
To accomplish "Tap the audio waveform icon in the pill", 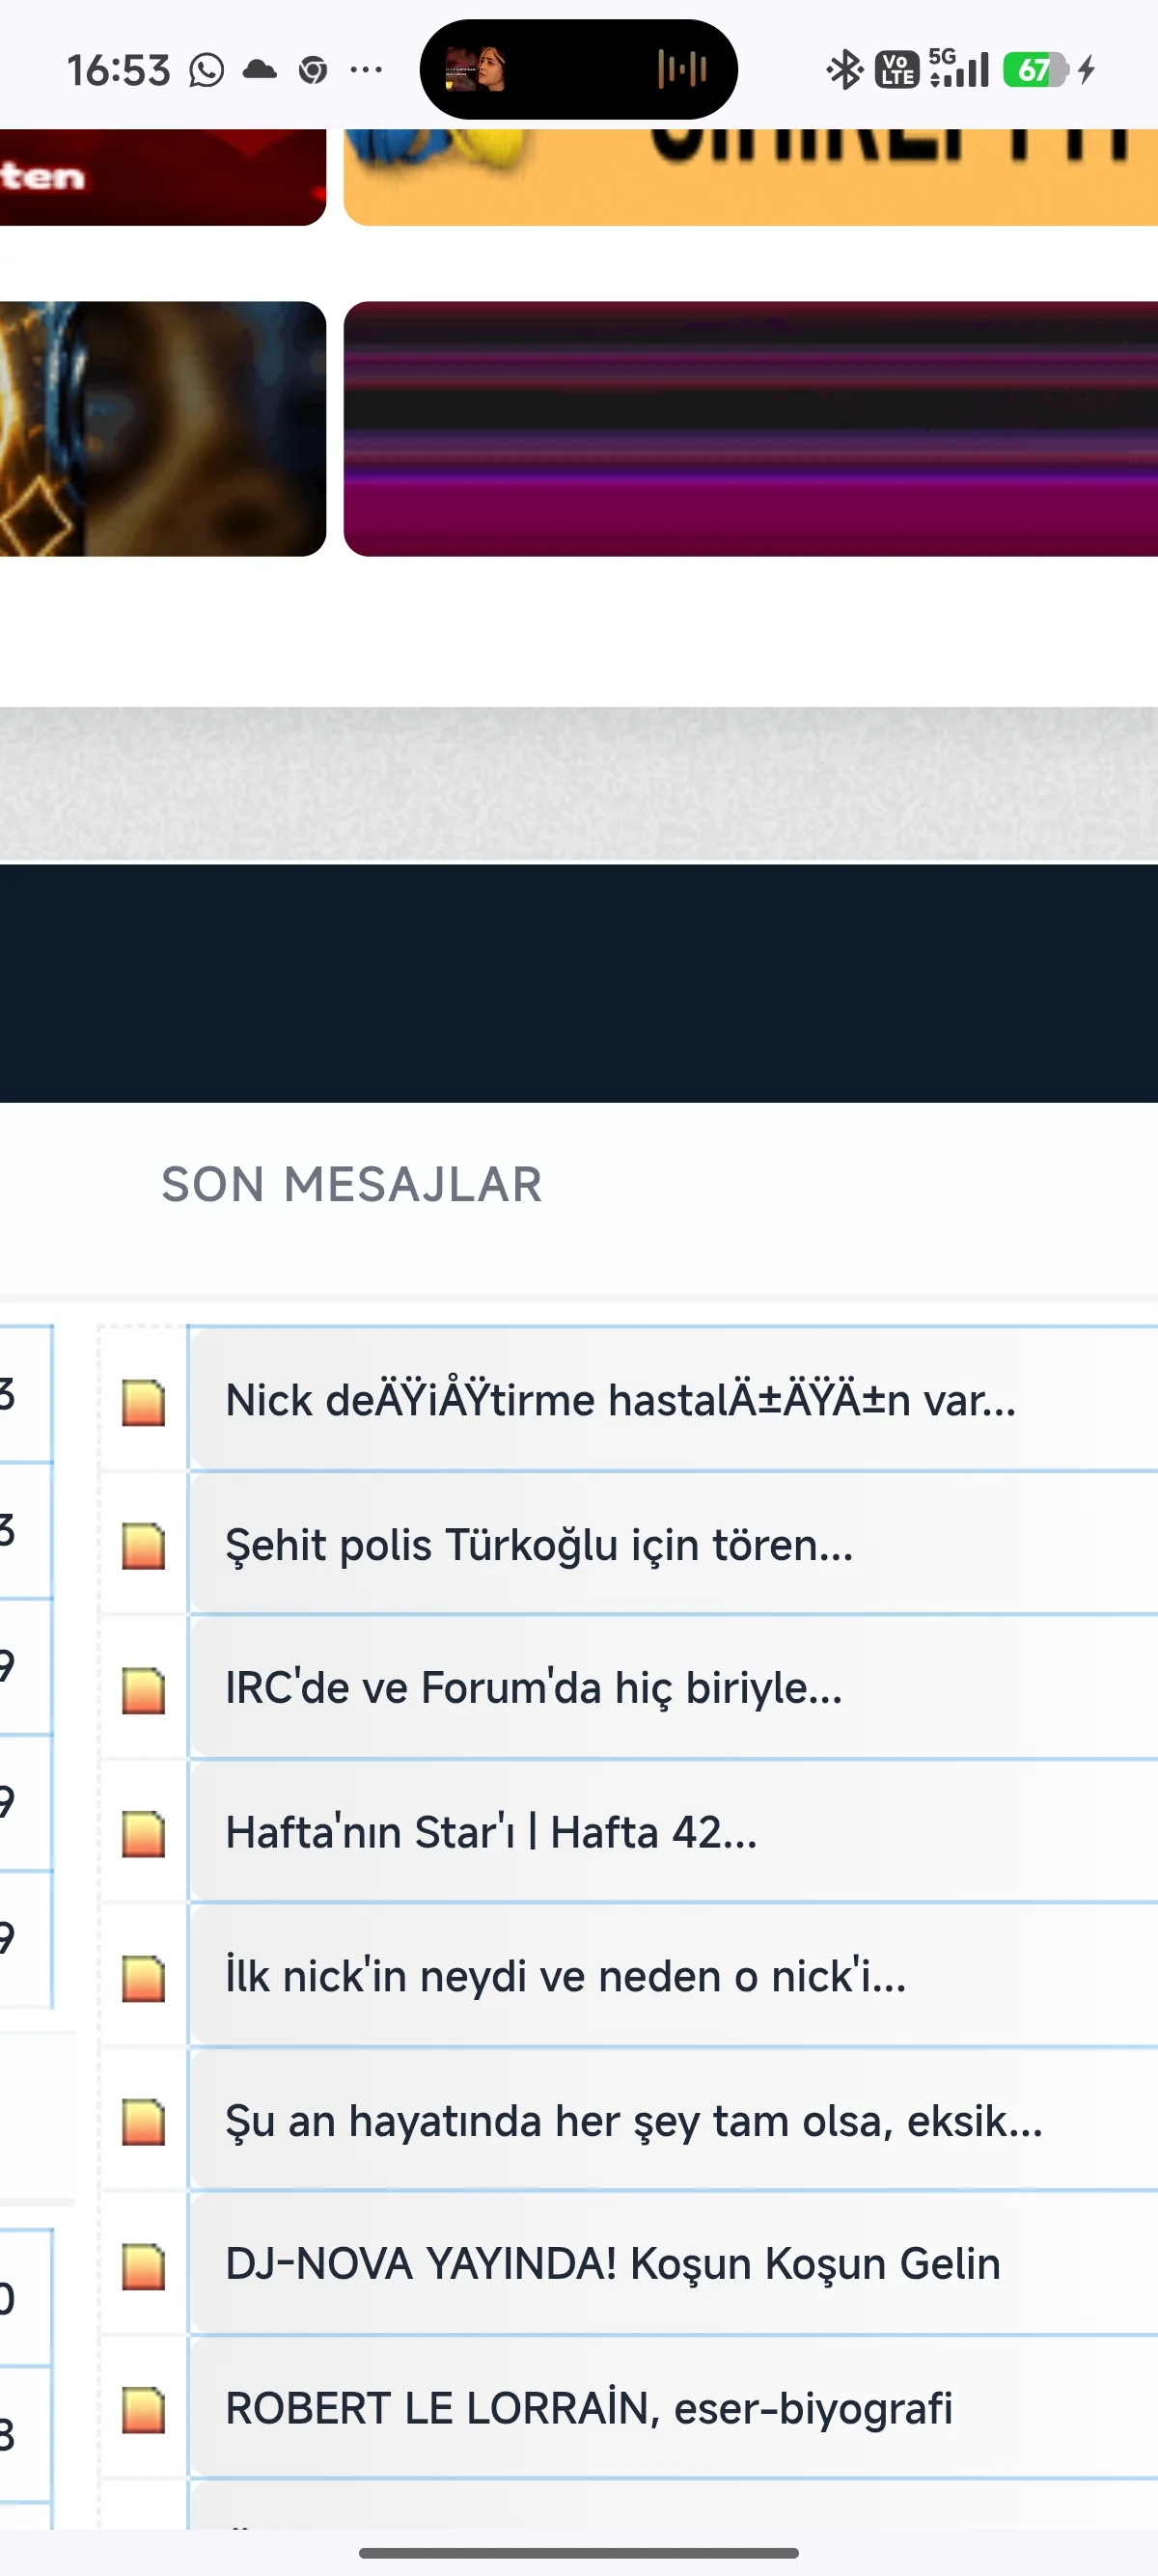I will click(683, 69).
